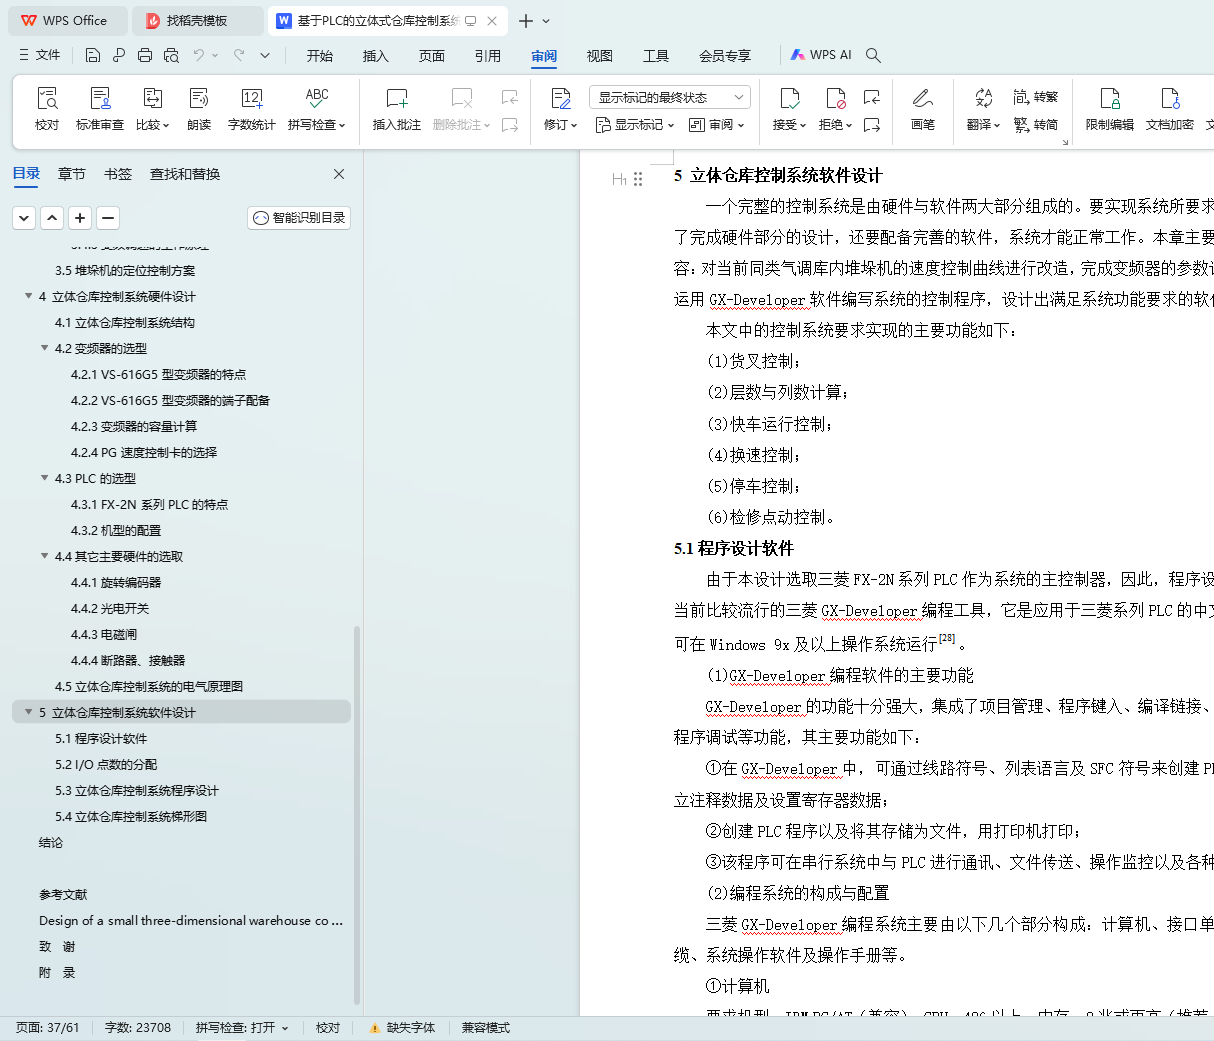Open the 审阅 pane dropdown in ribbon
This screenshot has width=1214, height=1041.
pyautogui.click(x=717, y=125)
